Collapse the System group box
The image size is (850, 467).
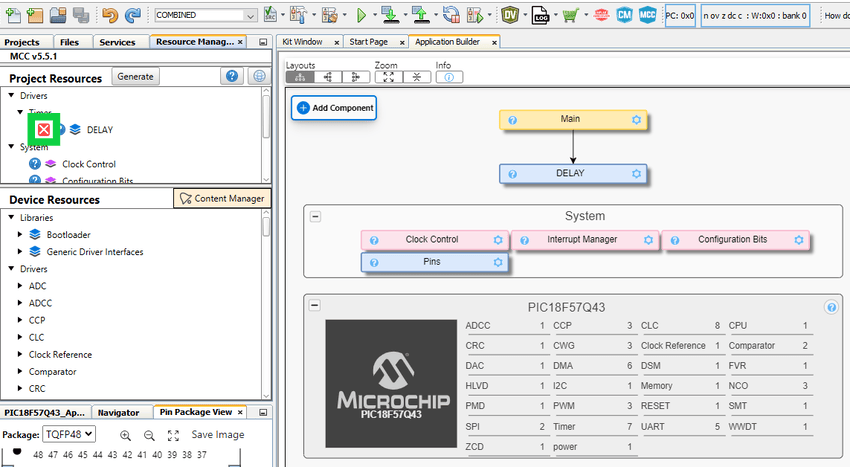[x=315, y=216]
